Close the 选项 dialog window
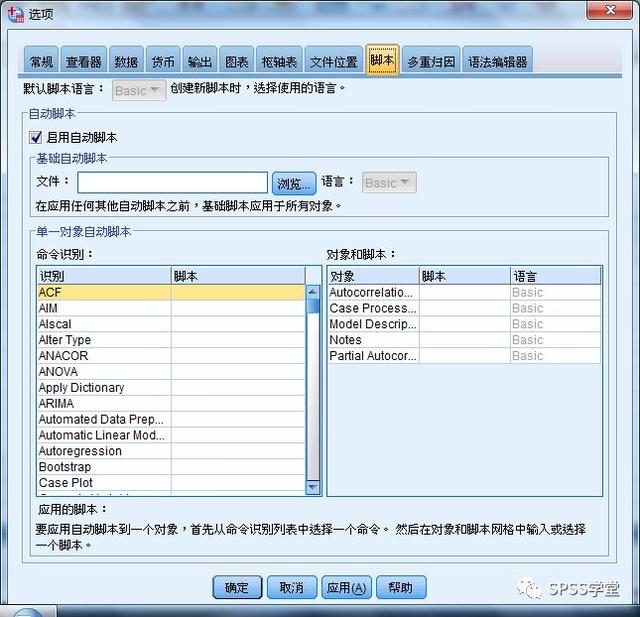 [609, 10]
